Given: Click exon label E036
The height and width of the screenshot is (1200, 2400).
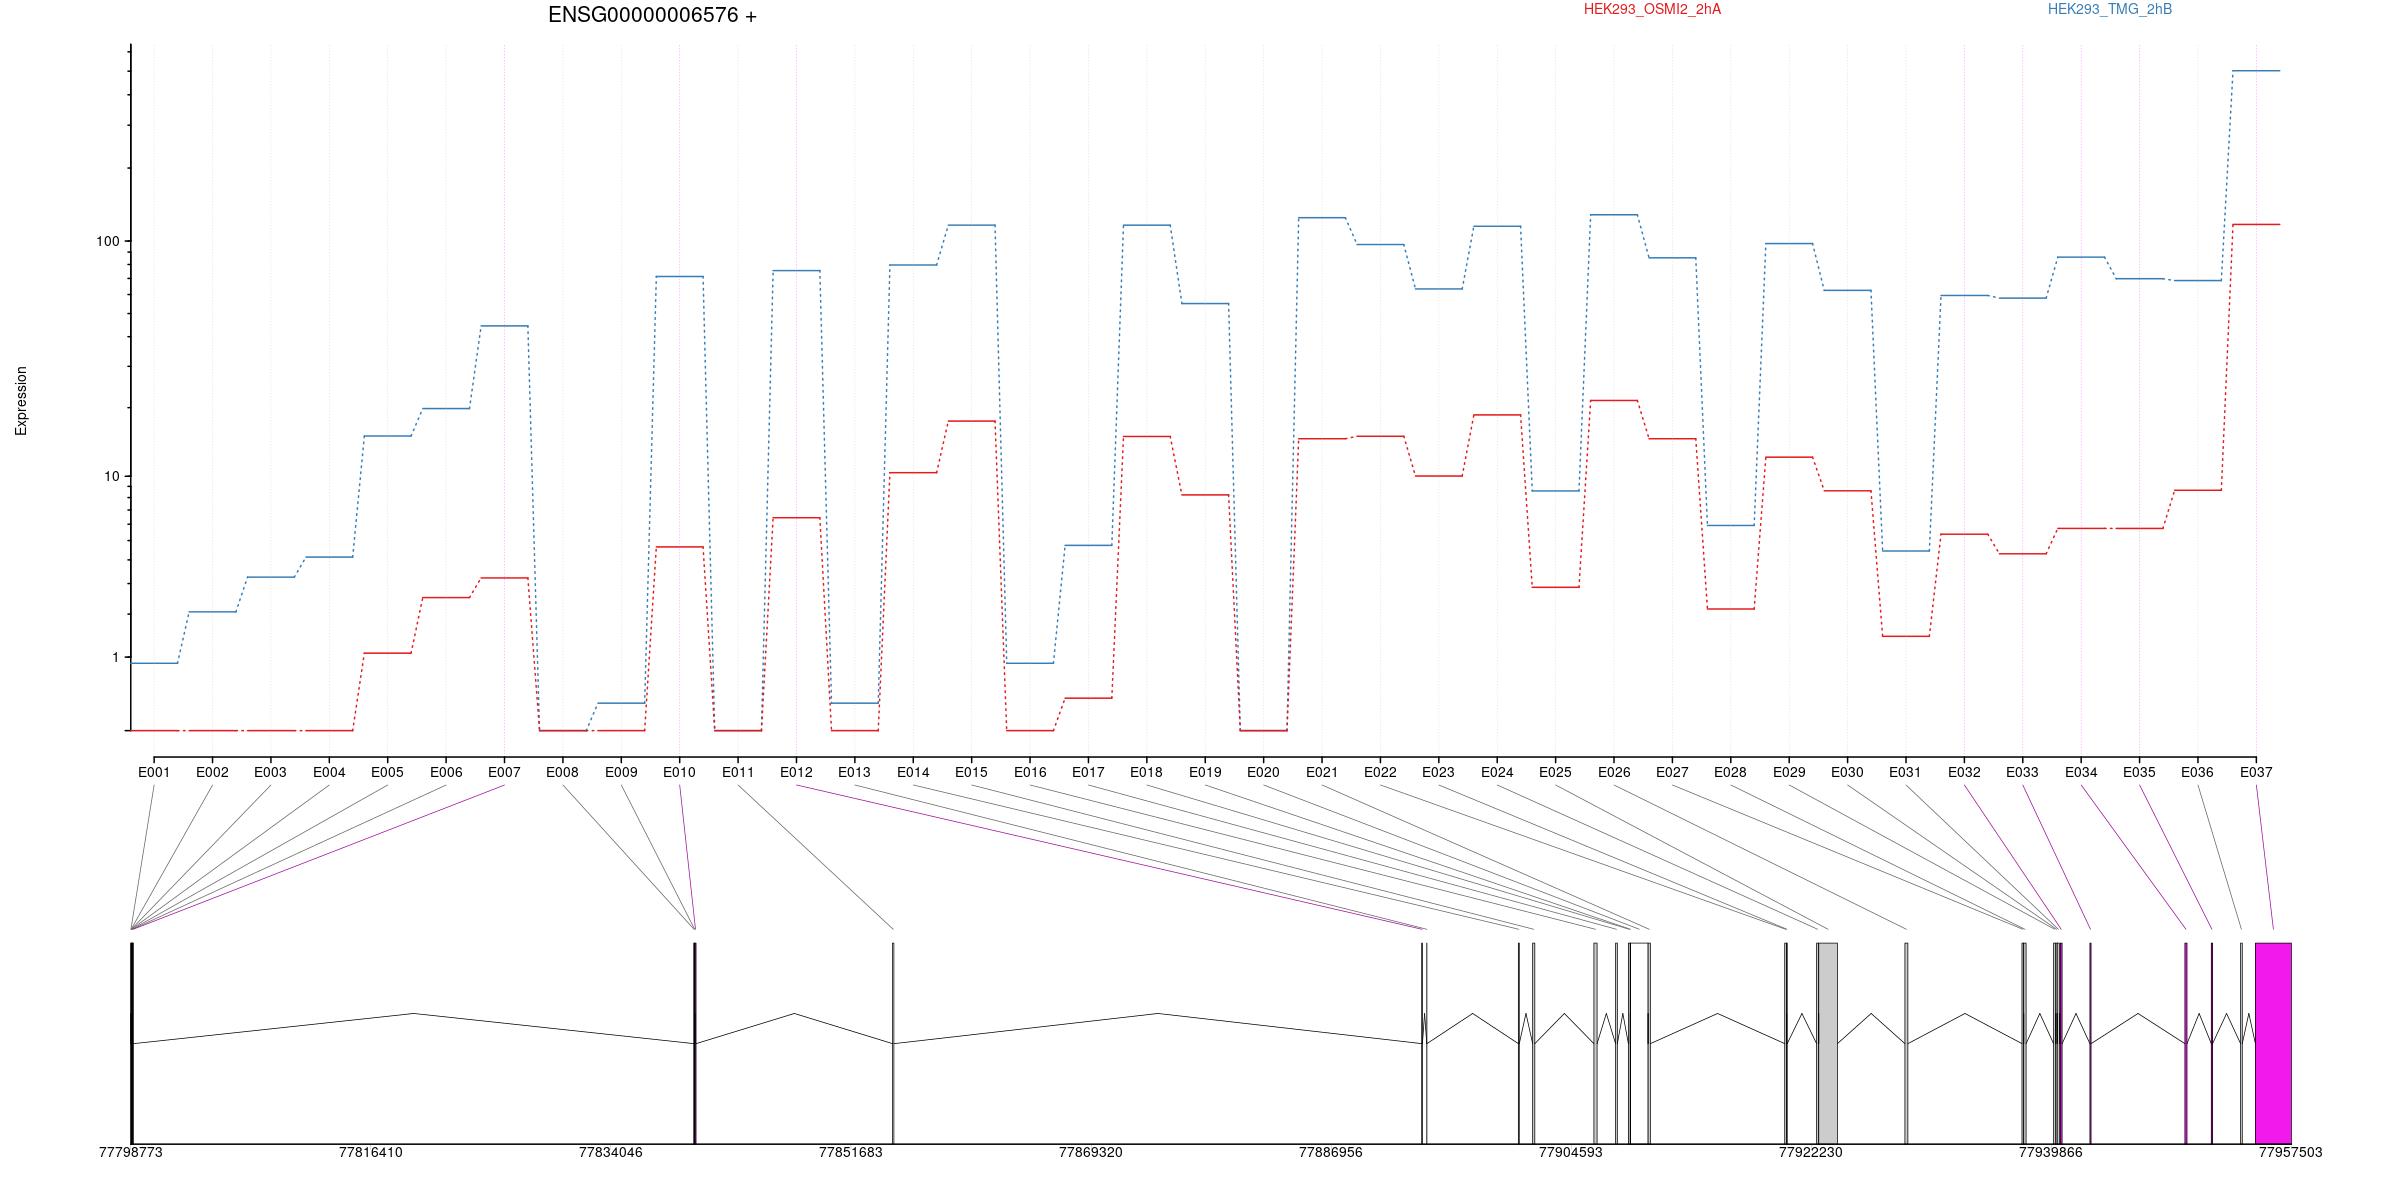Looking at the screenshot, I should [2197, 772].
